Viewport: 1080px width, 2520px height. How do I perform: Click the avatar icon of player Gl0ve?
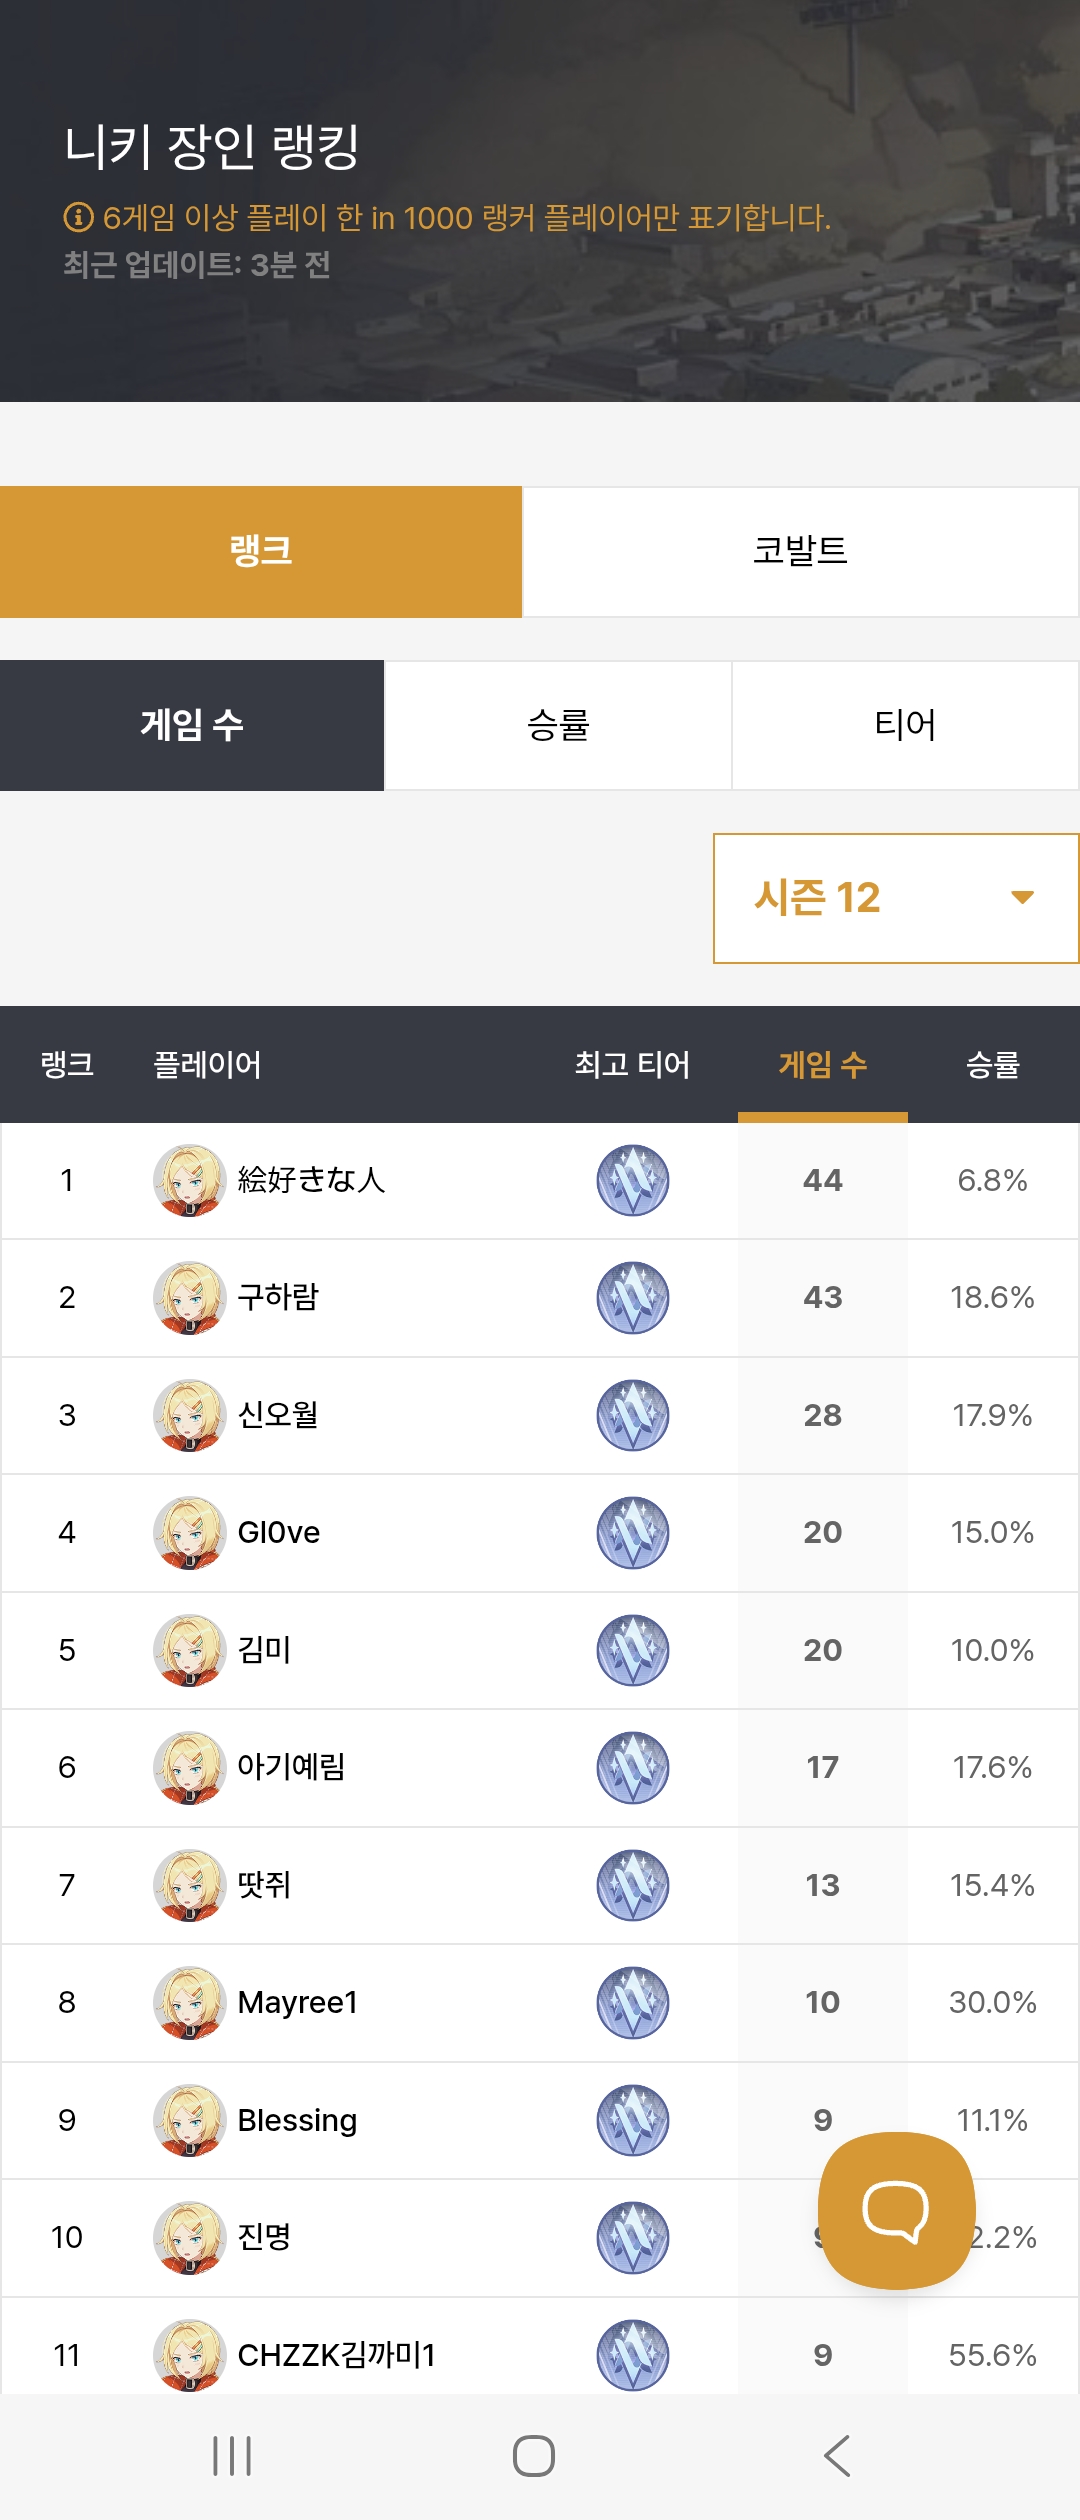(x=189, y=1532)
